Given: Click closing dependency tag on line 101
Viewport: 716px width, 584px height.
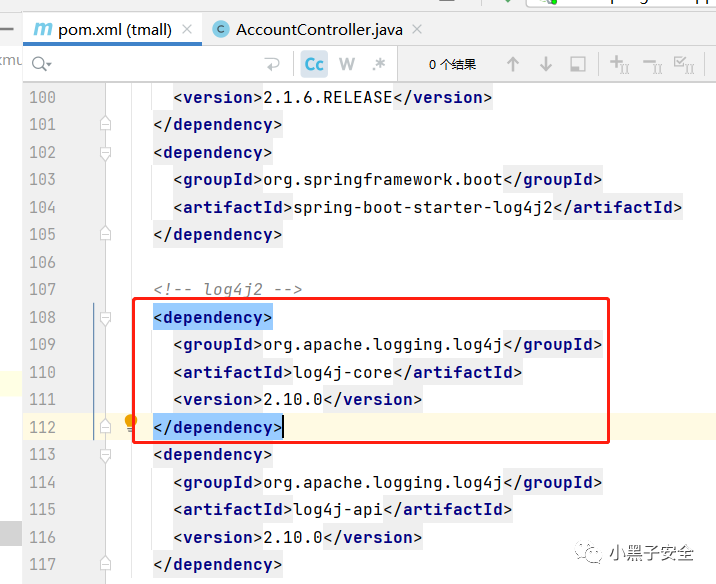Looking at the screenshot, I should click(x=218, y=125).
